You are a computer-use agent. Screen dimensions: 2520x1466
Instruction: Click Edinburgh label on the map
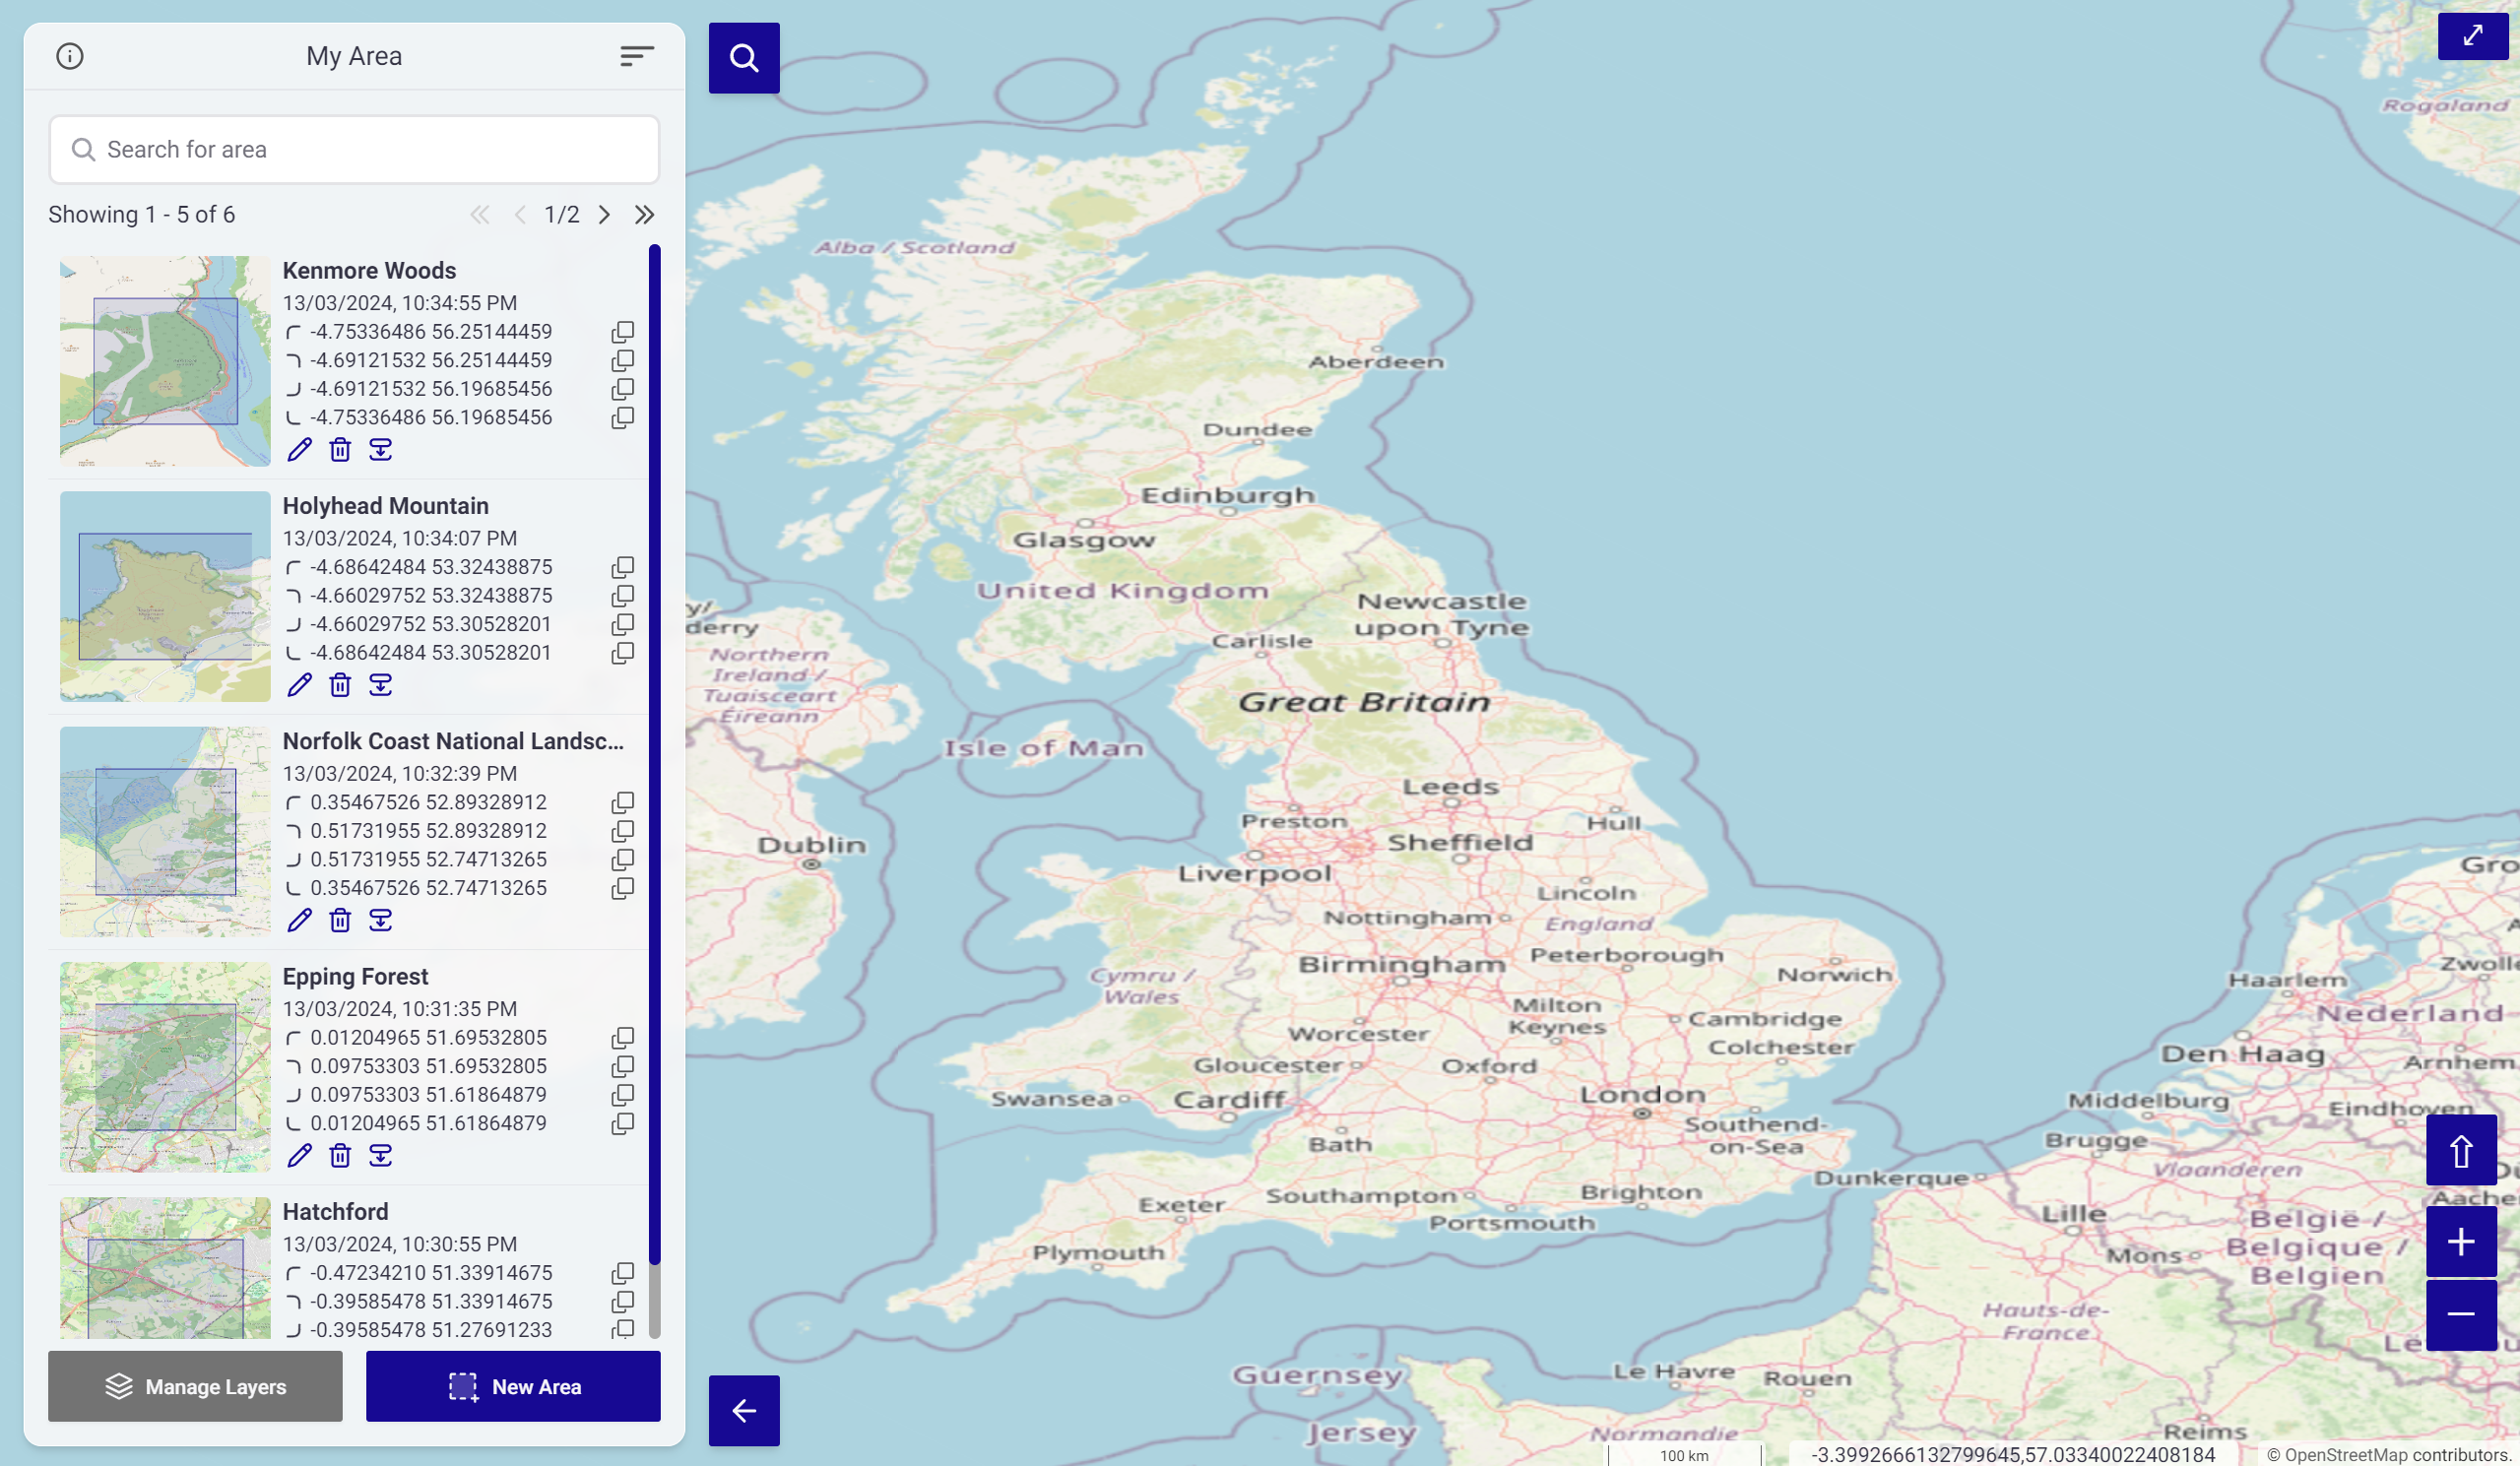tap(1227, 495)
